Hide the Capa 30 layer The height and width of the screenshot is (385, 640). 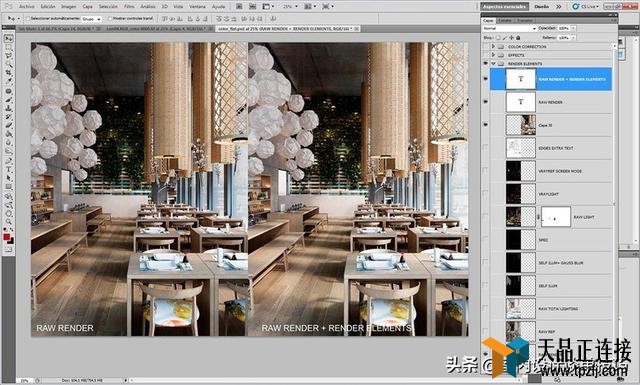[x=485, y=125]
